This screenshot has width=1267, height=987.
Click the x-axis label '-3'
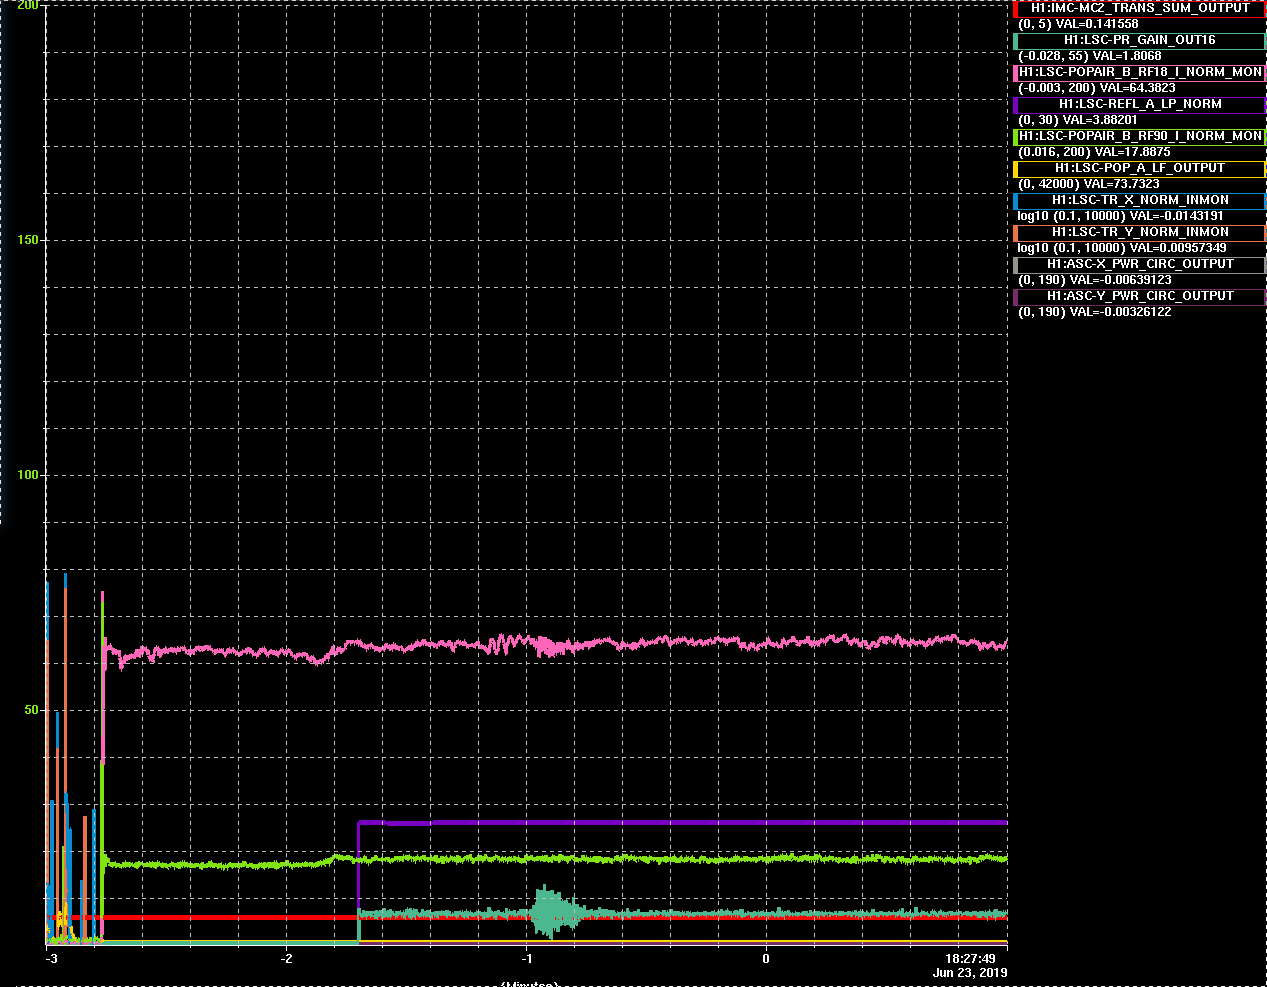pos(51,958)
